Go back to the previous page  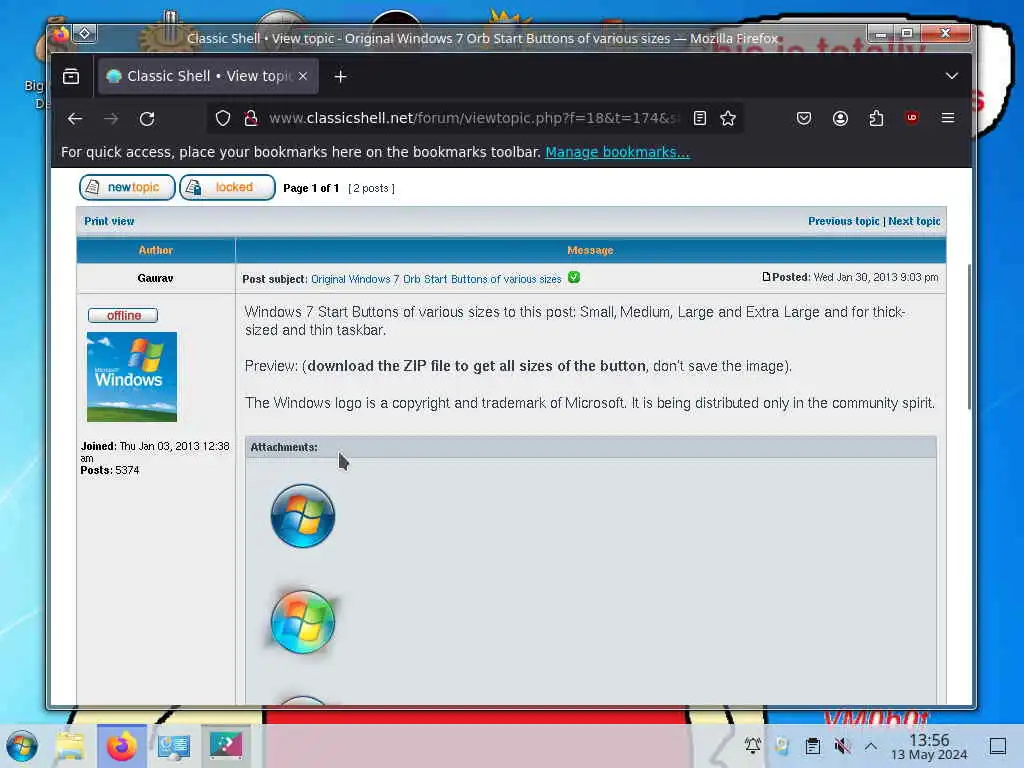(75, 118)
